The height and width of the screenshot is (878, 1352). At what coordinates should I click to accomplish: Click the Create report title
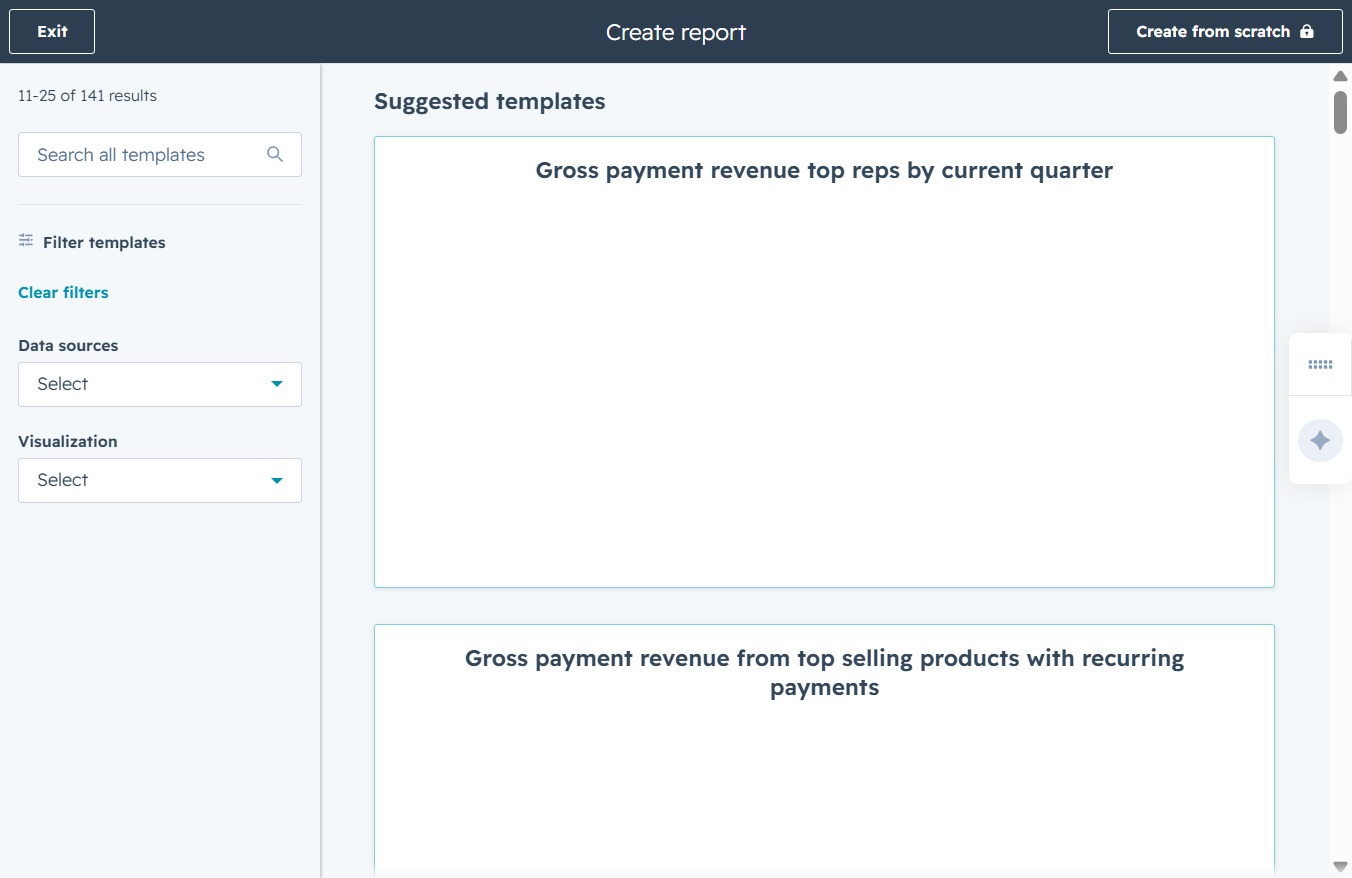(x=676, y=32)
